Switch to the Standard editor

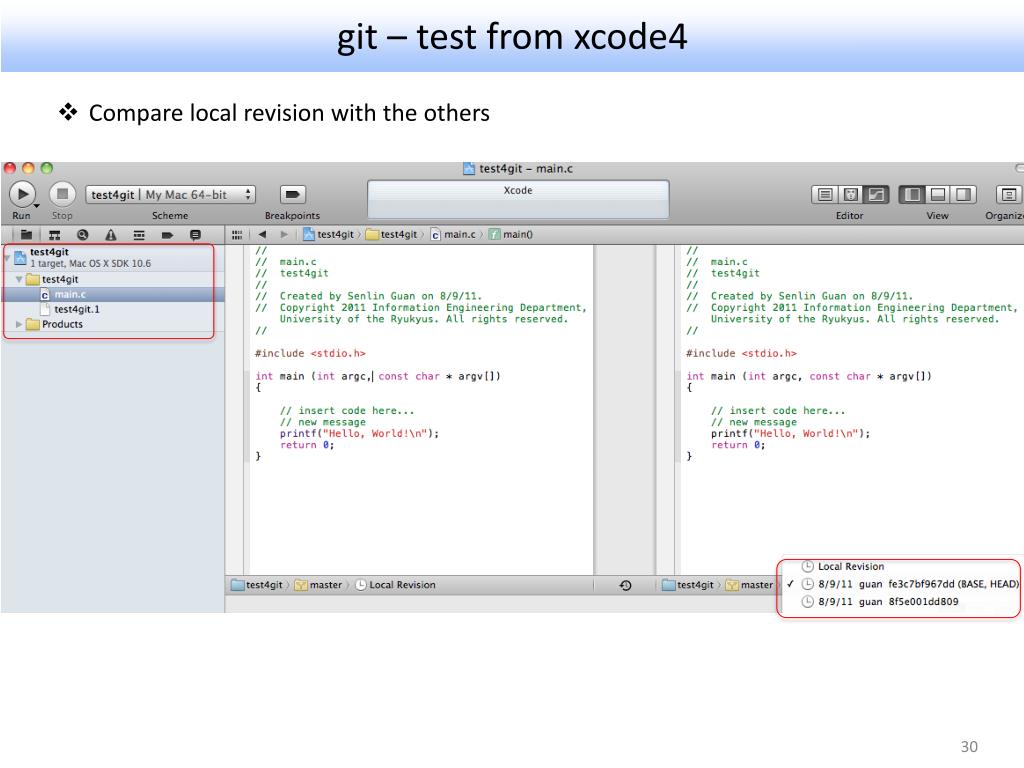click(825, 195)
